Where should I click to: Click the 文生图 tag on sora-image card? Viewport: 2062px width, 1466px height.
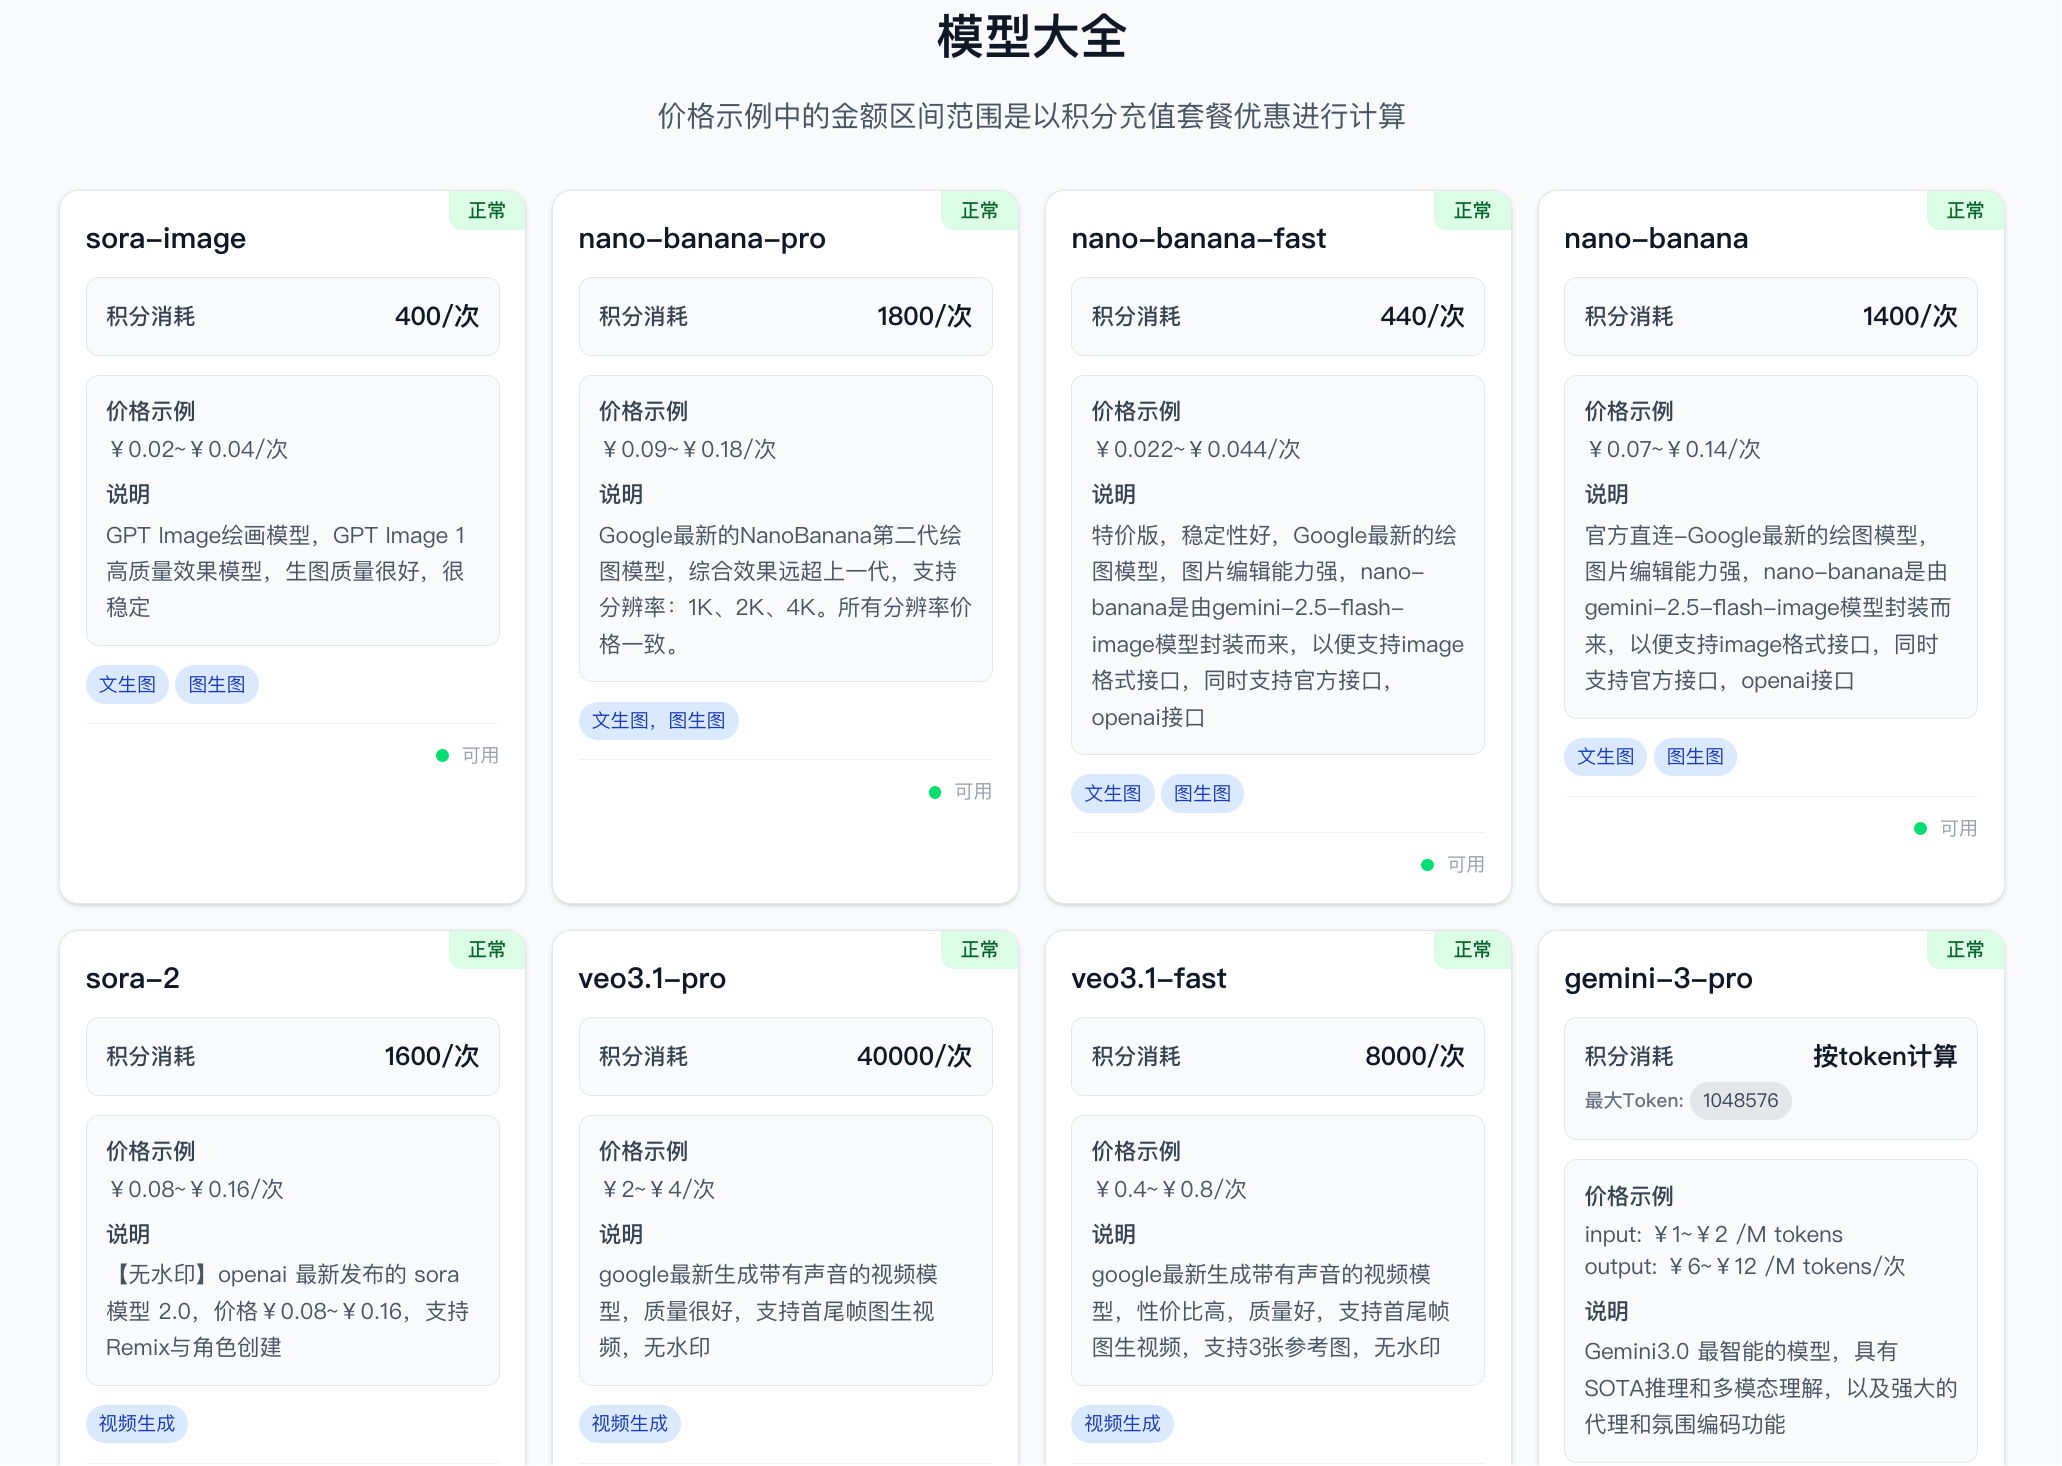[127, 685]
